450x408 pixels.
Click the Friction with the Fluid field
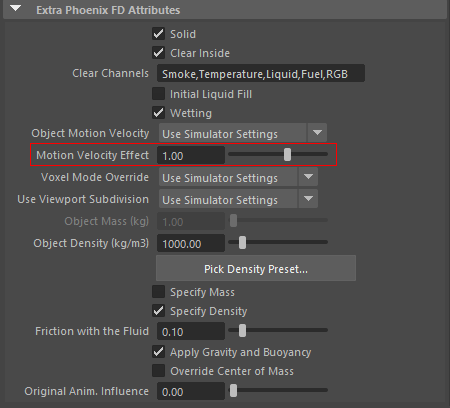(191, 331)
